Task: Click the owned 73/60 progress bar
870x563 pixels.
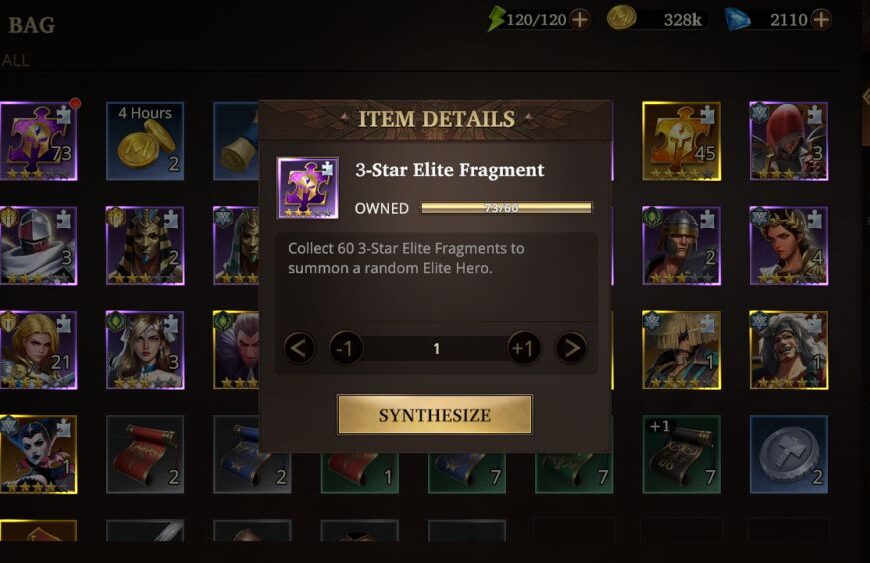Action: (x=507, y=208)
